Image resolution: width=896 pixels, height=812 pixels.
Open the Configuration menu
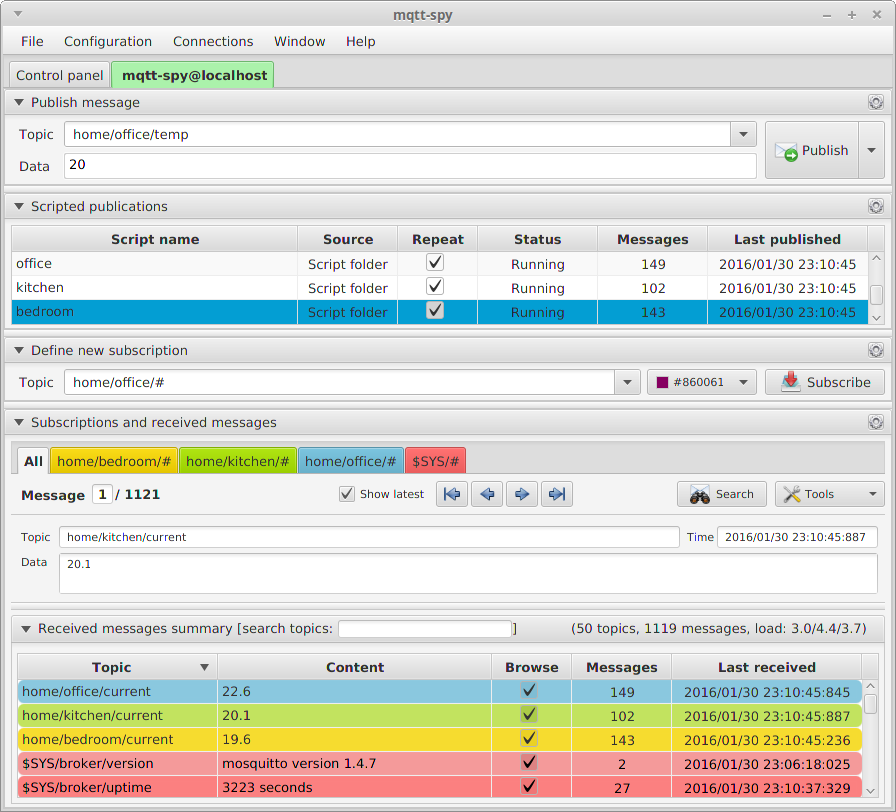pos(107,41)
